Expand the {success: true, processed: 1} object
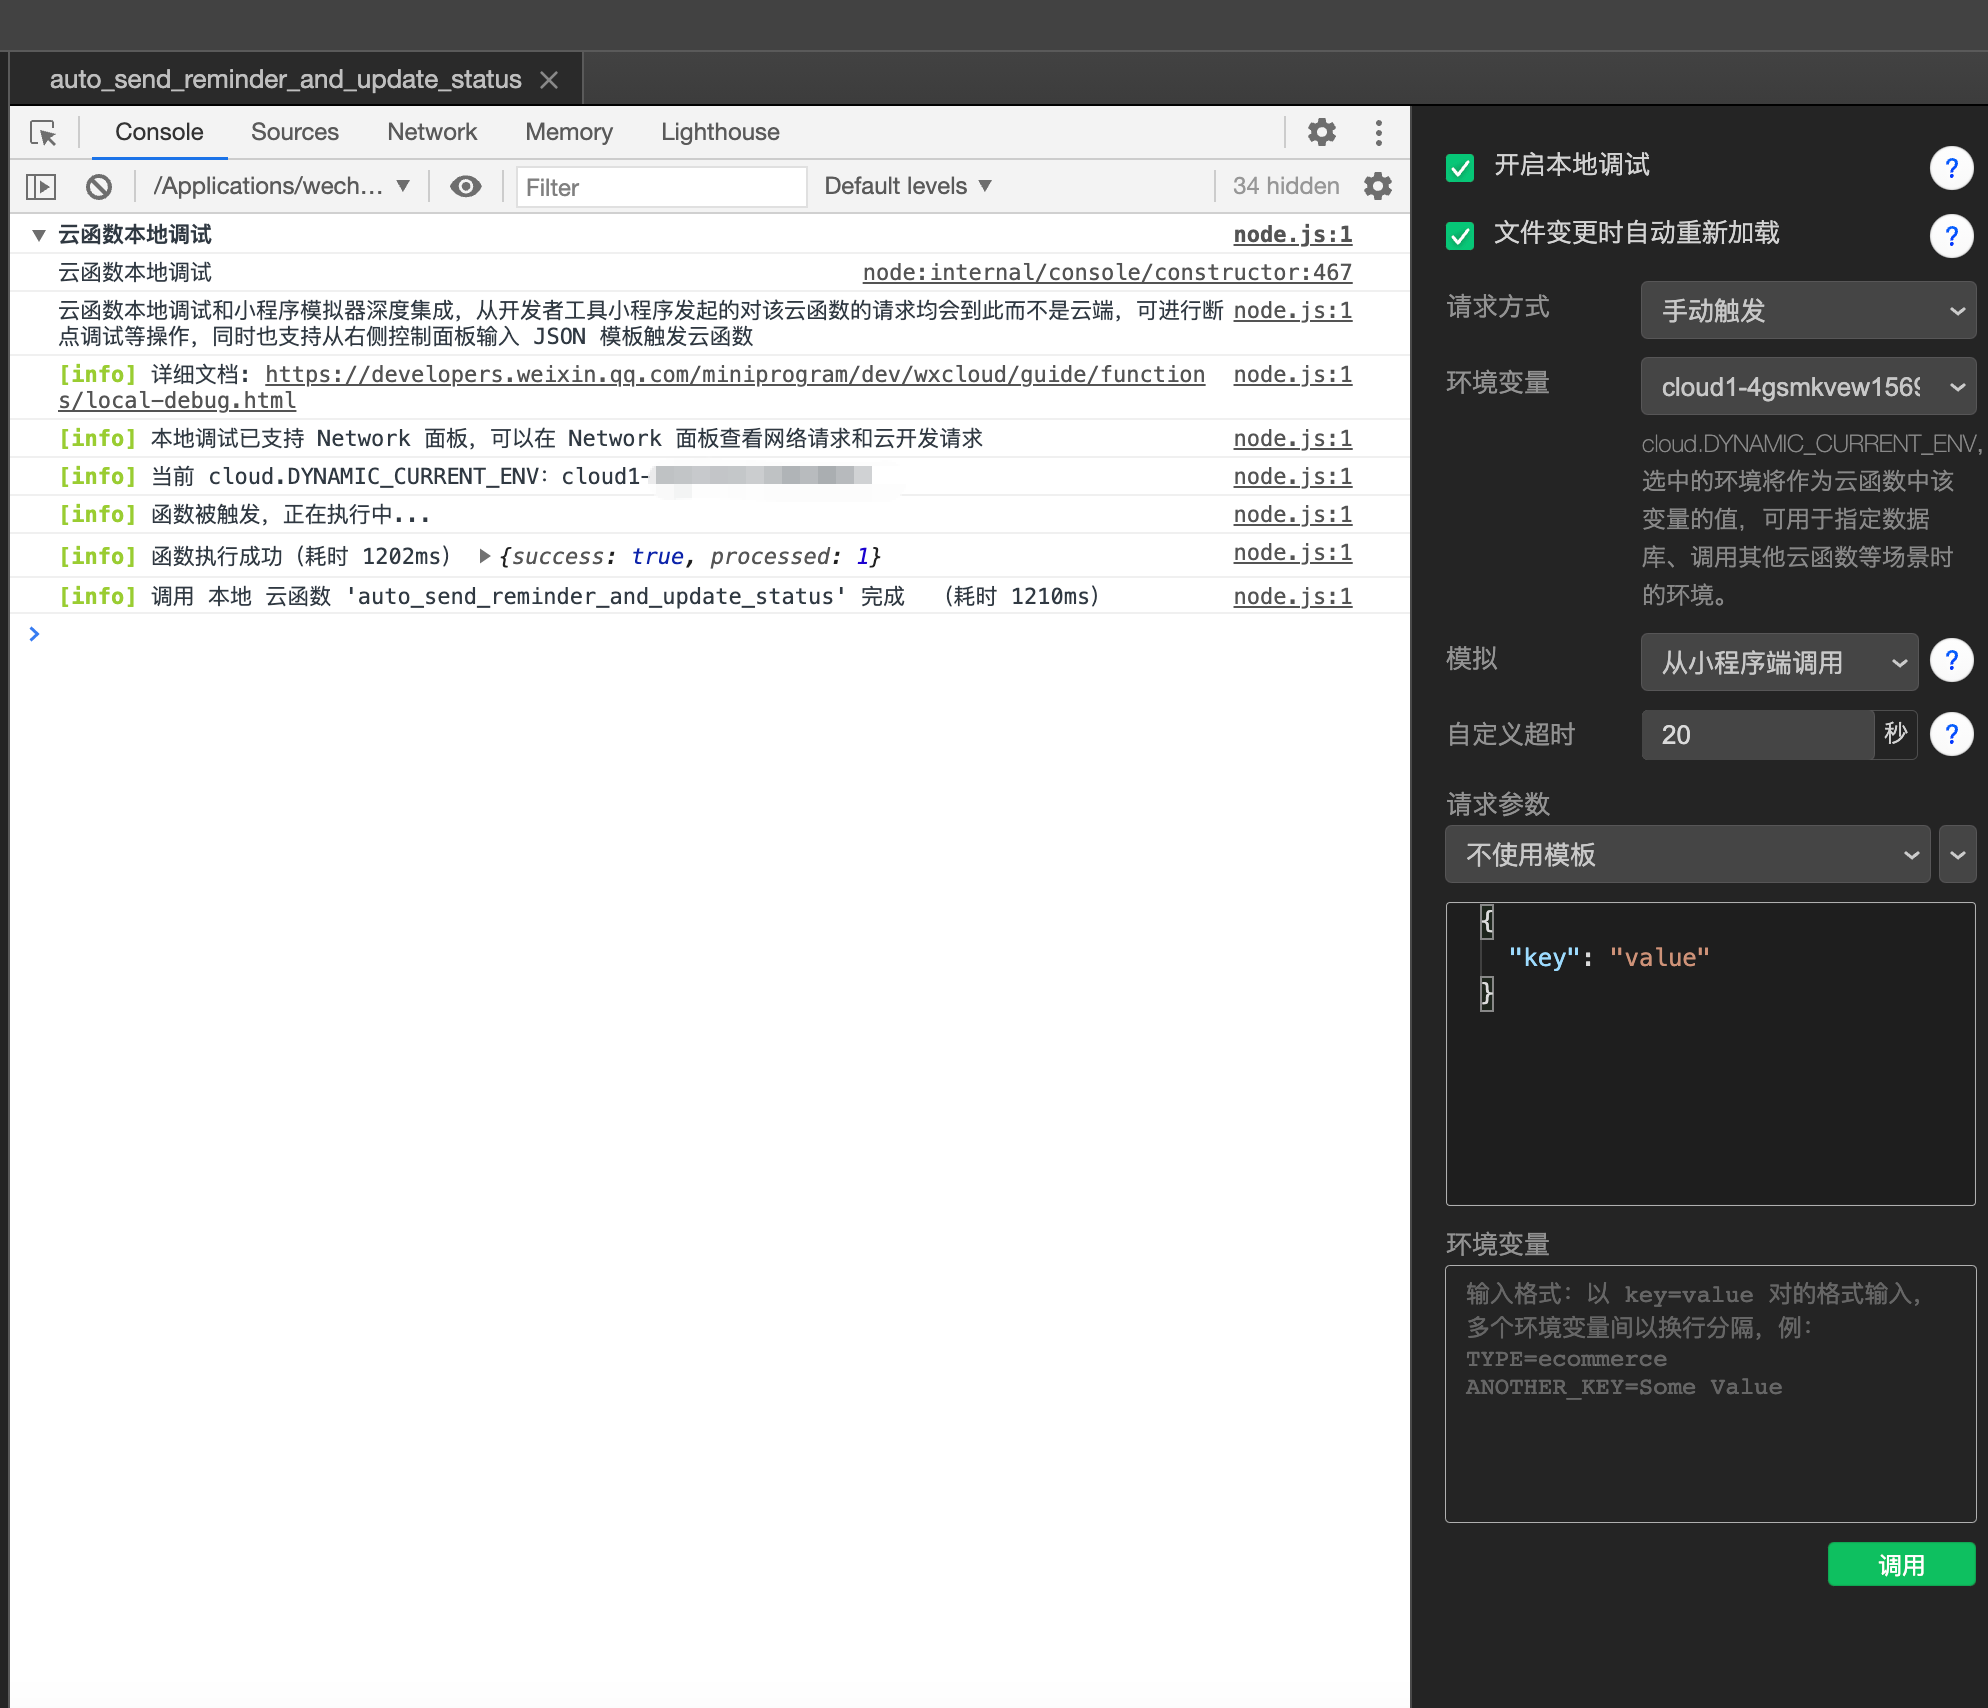The height and width of the screenshot is (1708, 1988). (485, 556)
